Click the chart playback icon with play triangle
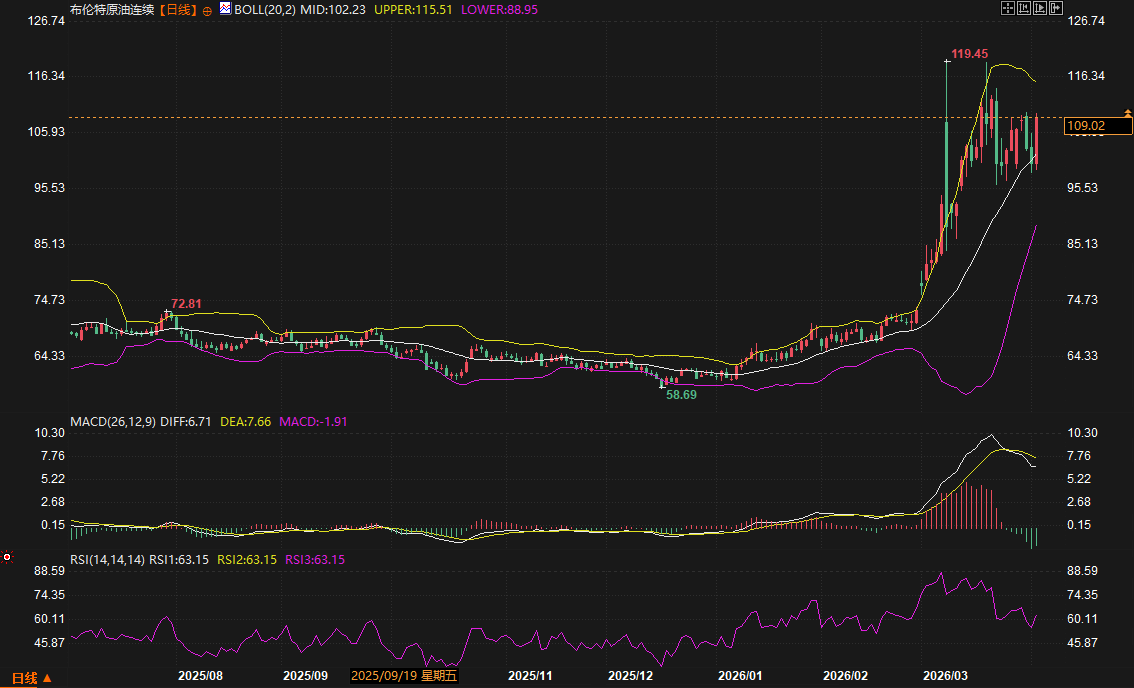The image size is (1134, 688). click(1039, 8)
